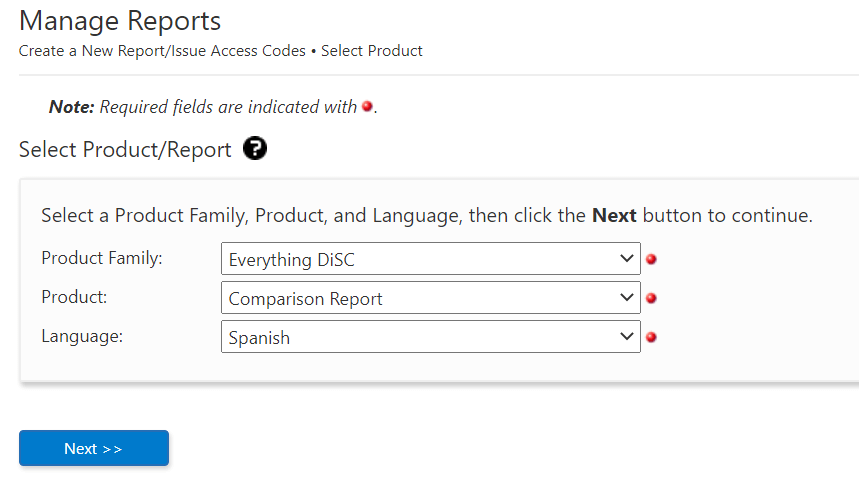Open the Product Family dropdown
Image resolution: width=861 pixels, height=498 pixels.
(x=430, y=259)
